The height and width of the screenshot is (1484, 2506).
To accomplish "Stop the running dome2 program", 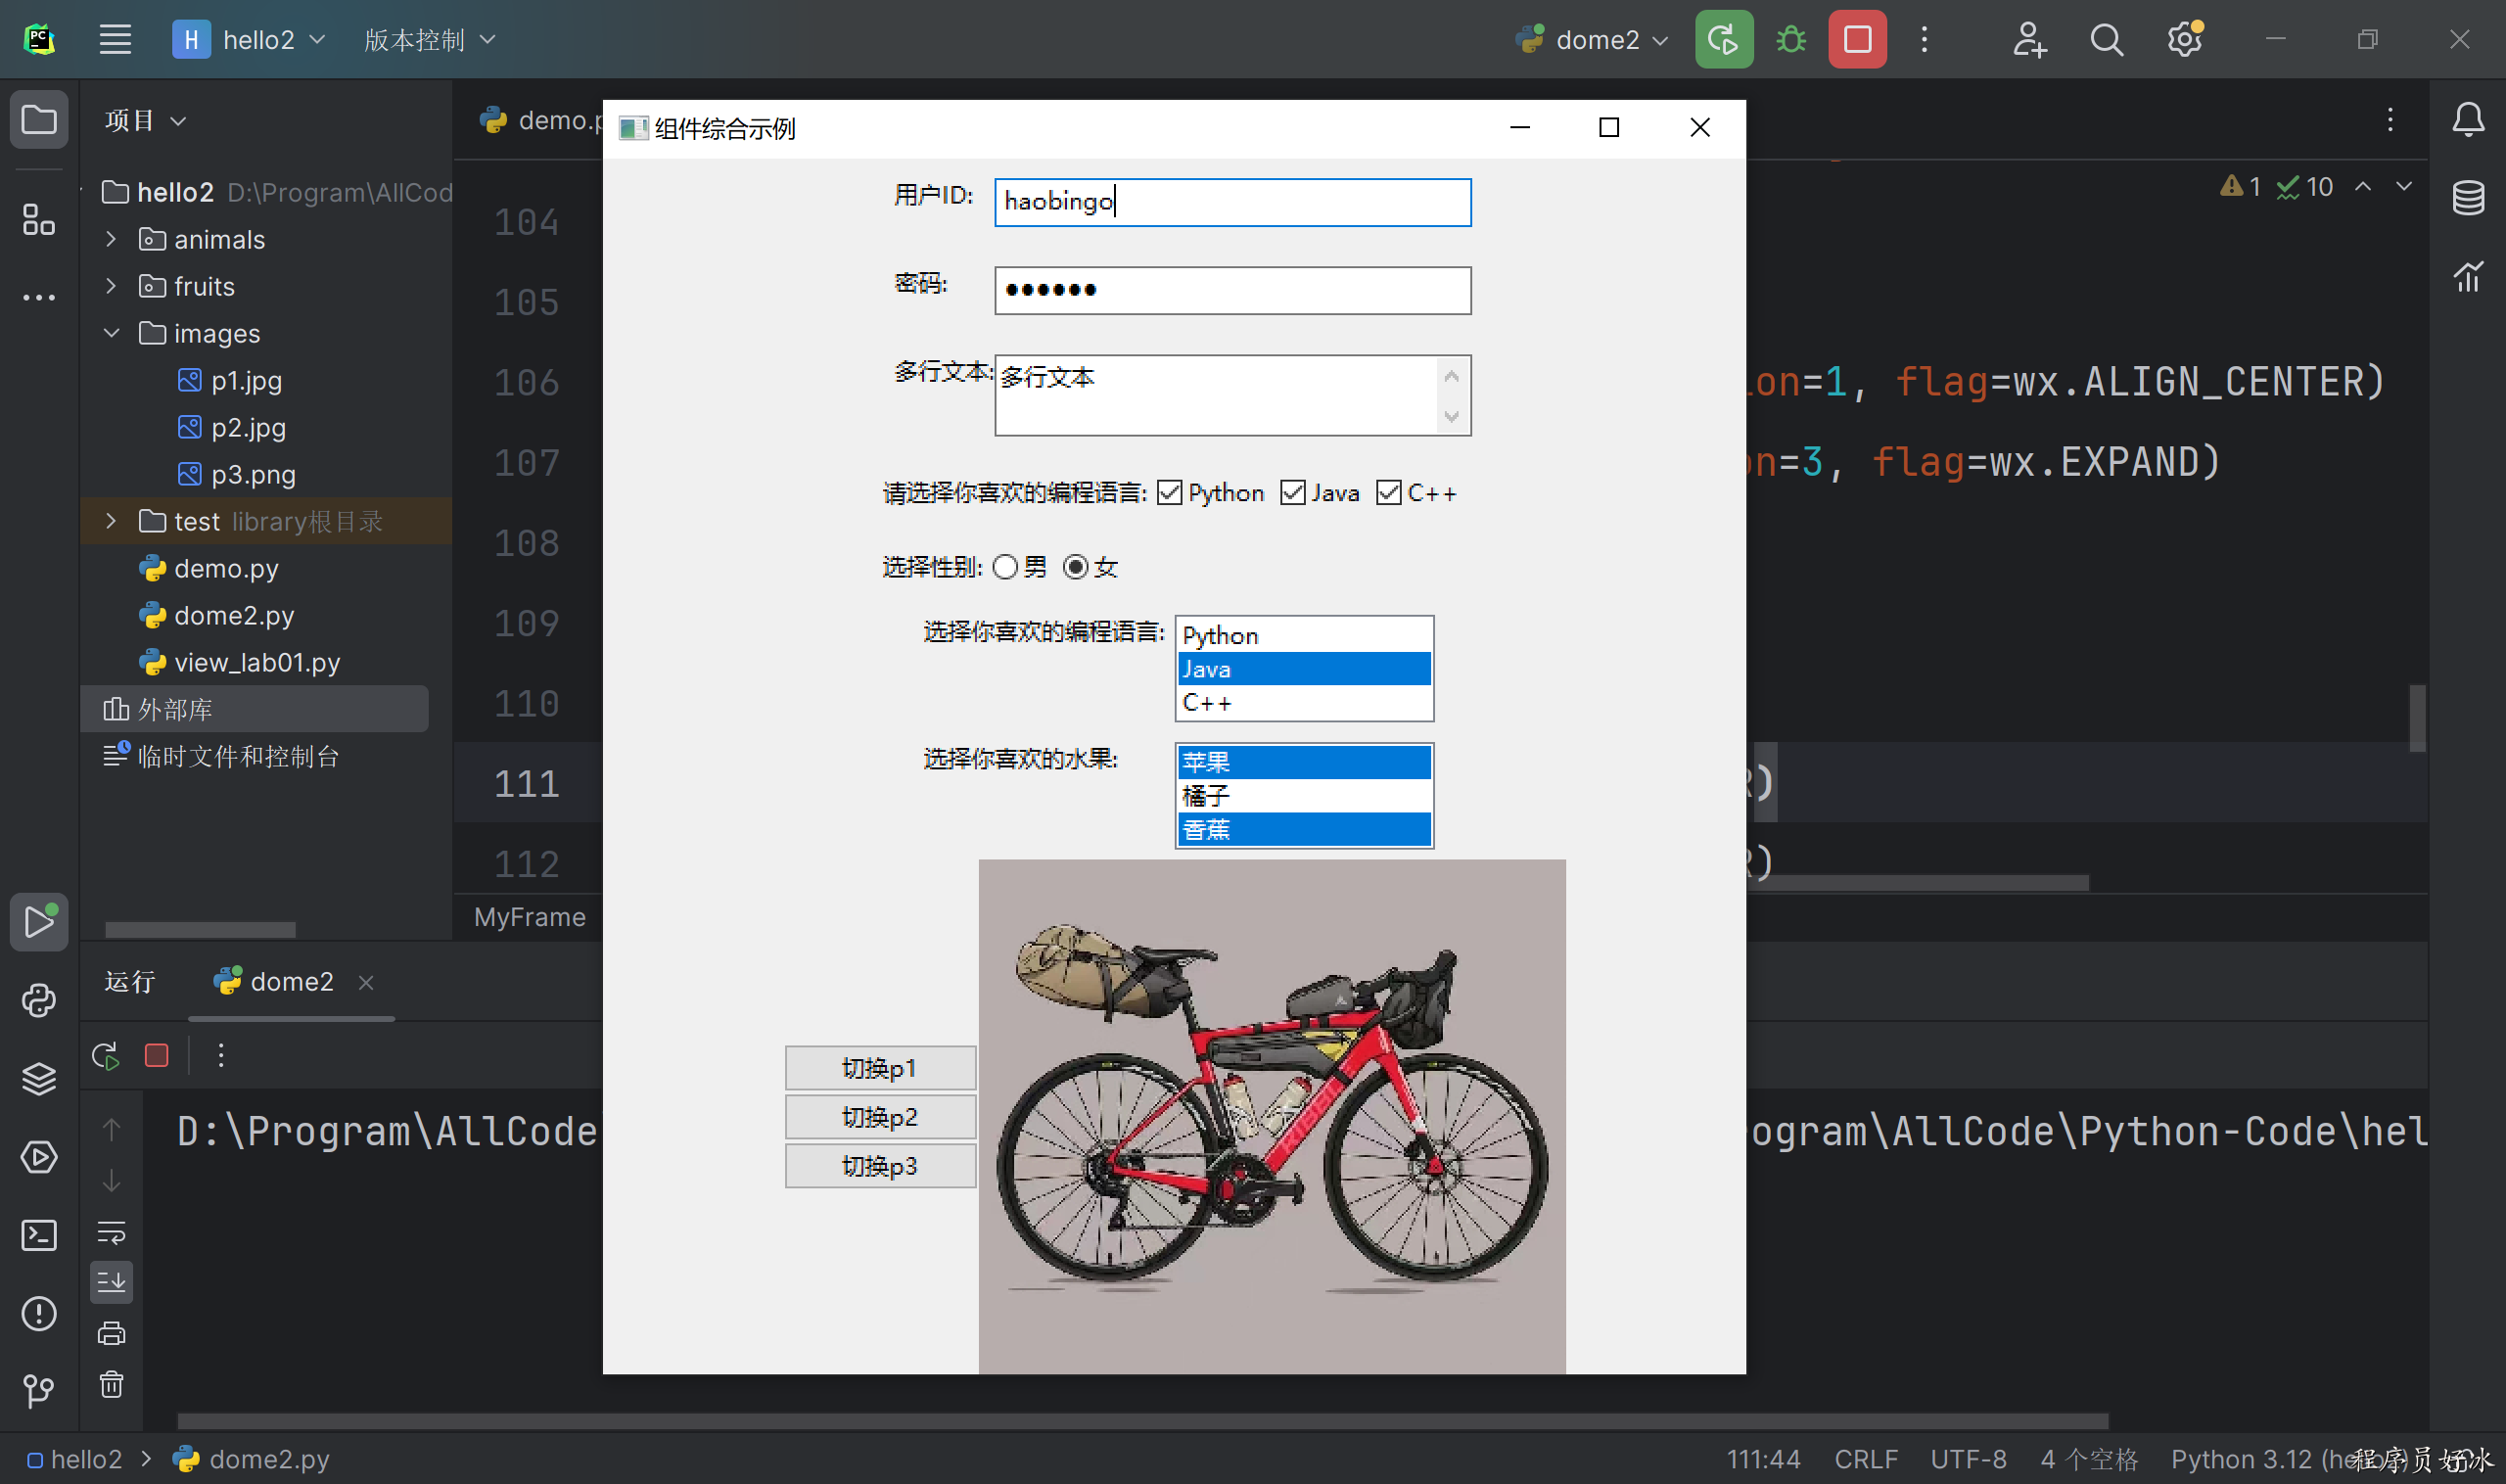I will pyautogui.click(x=1857, y=40).
